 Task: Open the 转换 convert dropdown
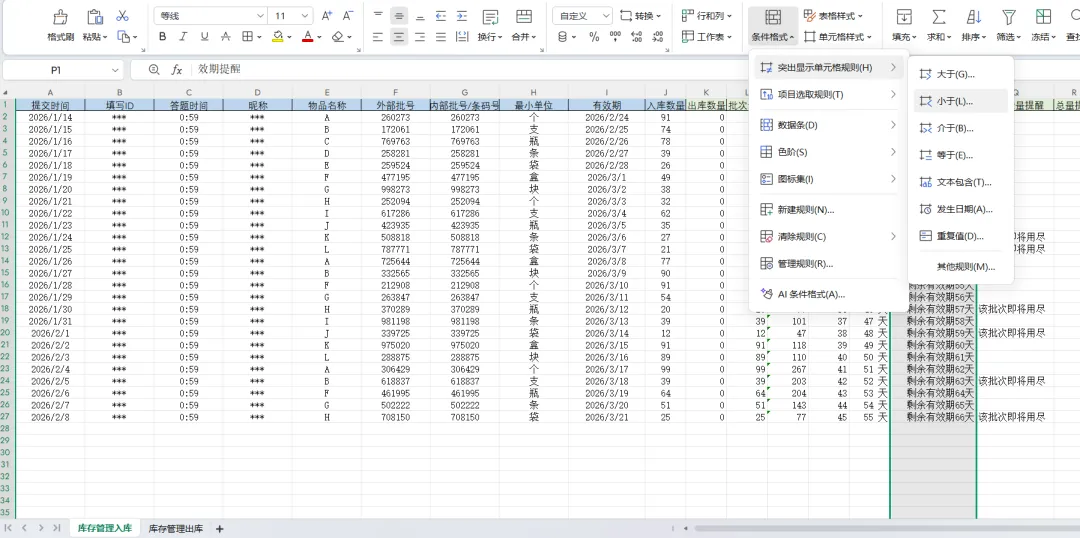[640, 15]
